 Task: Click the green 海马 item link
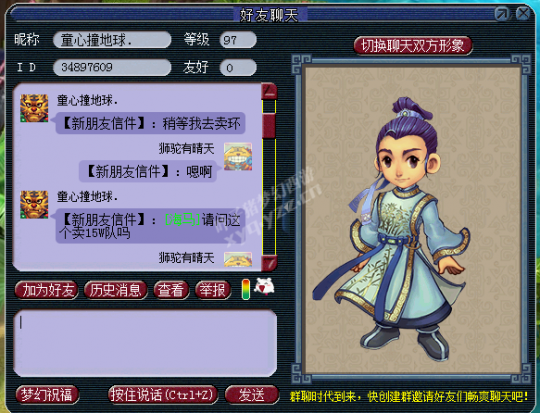point(183,219)
